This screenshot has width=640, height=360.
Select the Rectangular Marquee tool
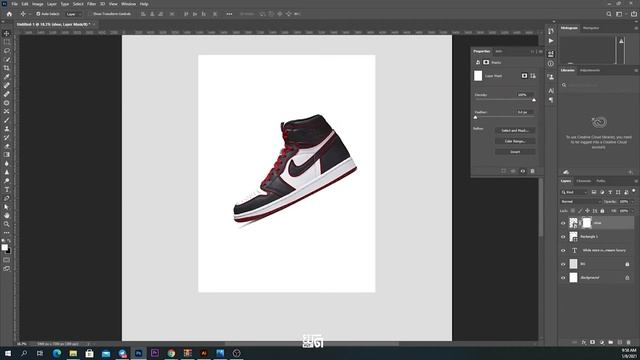[x=7, y=42]
